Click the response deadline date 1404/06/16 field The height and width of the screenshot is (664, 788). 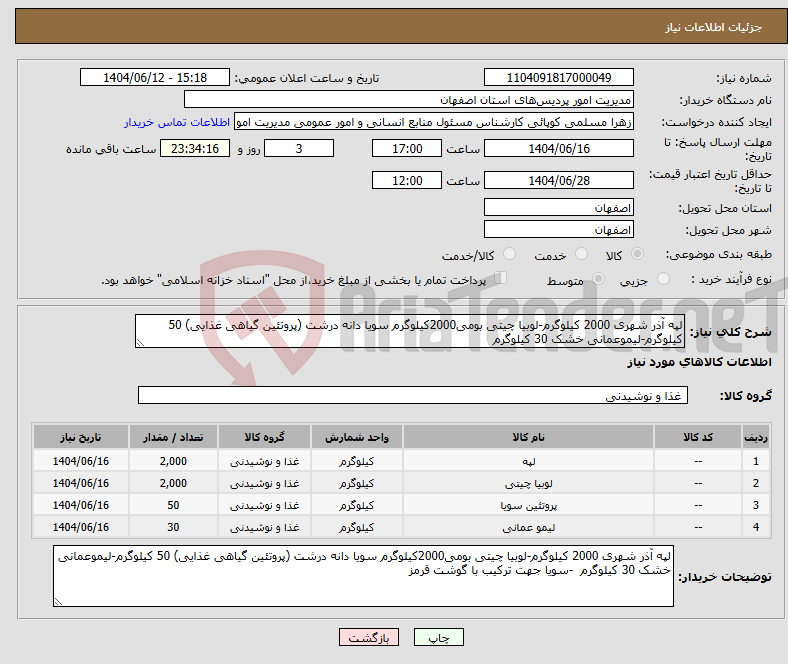coord(558,148)
